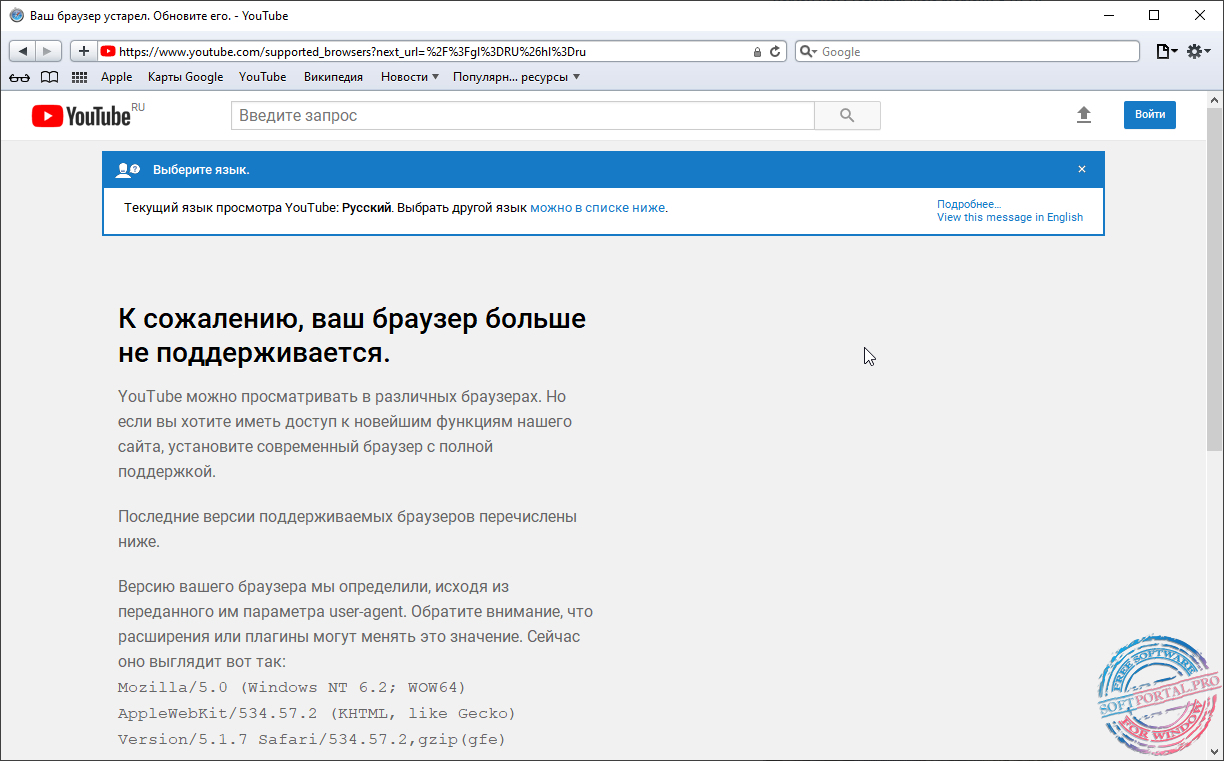Close the language selection banner

(x=1081, y=170)
